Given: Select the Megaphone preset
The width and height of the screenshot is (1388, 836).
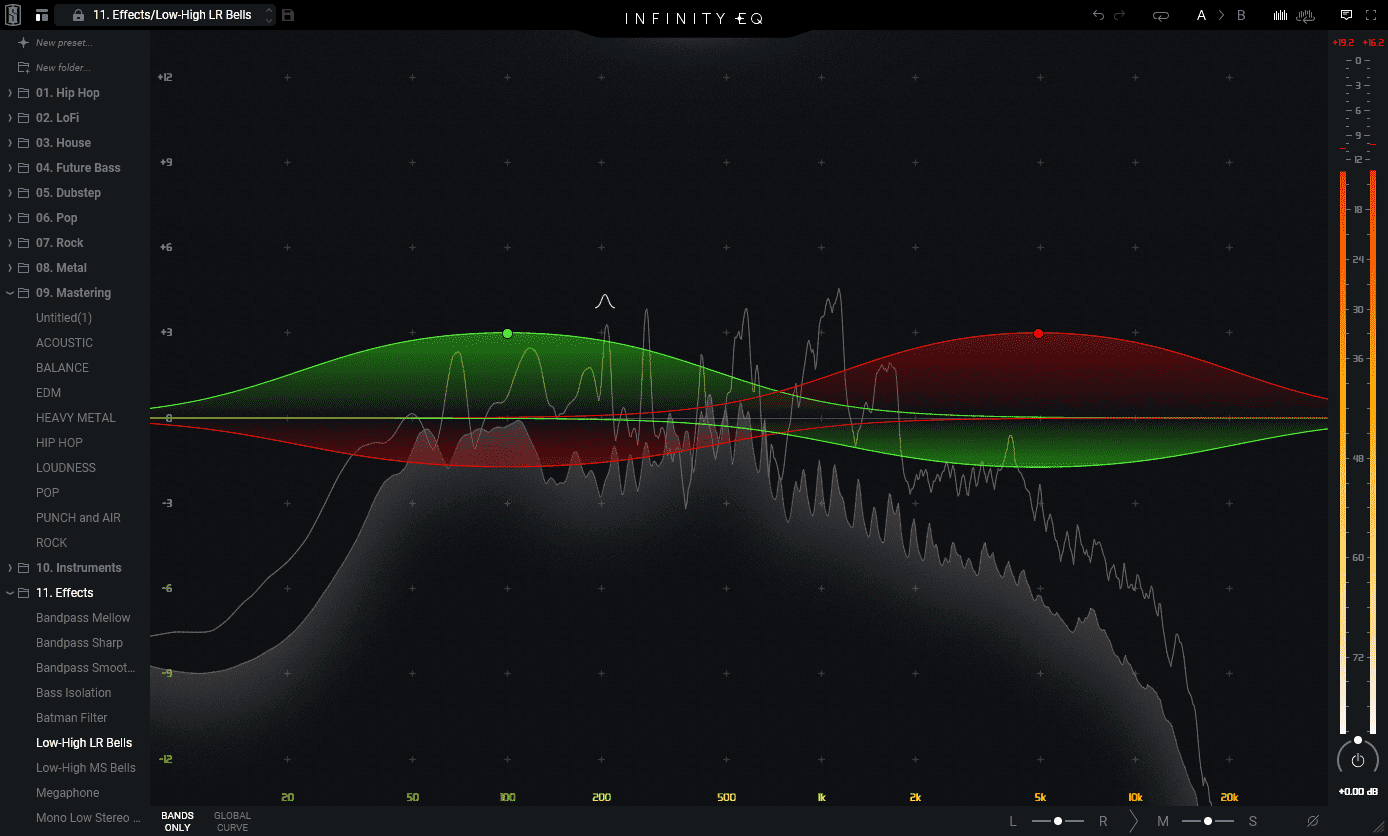Looking at the screenshot, I should point(68,793).
